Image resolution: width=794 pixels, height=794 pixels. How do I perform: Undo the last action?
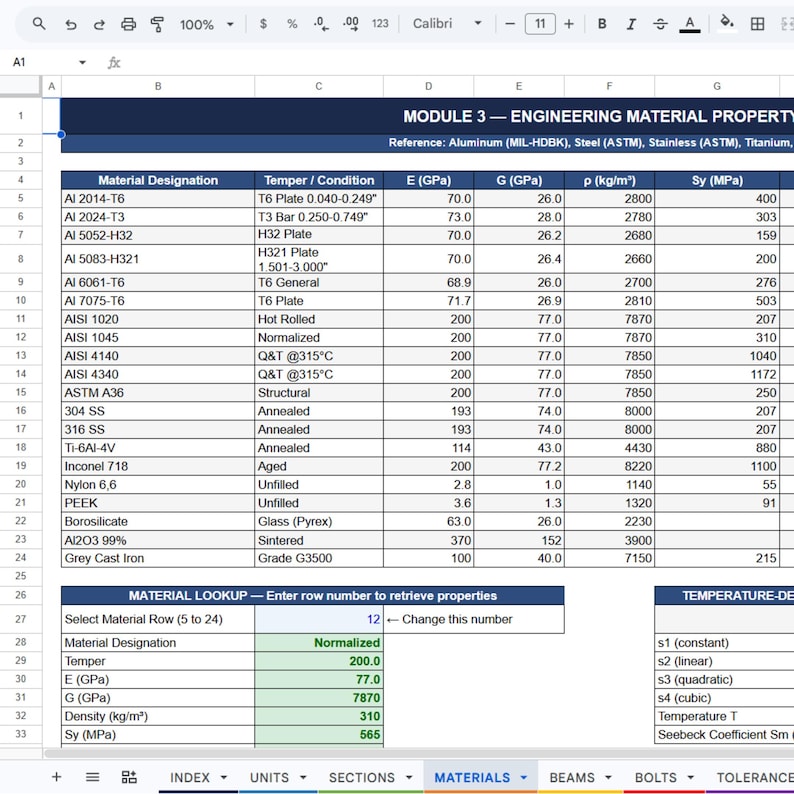[x=71, y=24]
